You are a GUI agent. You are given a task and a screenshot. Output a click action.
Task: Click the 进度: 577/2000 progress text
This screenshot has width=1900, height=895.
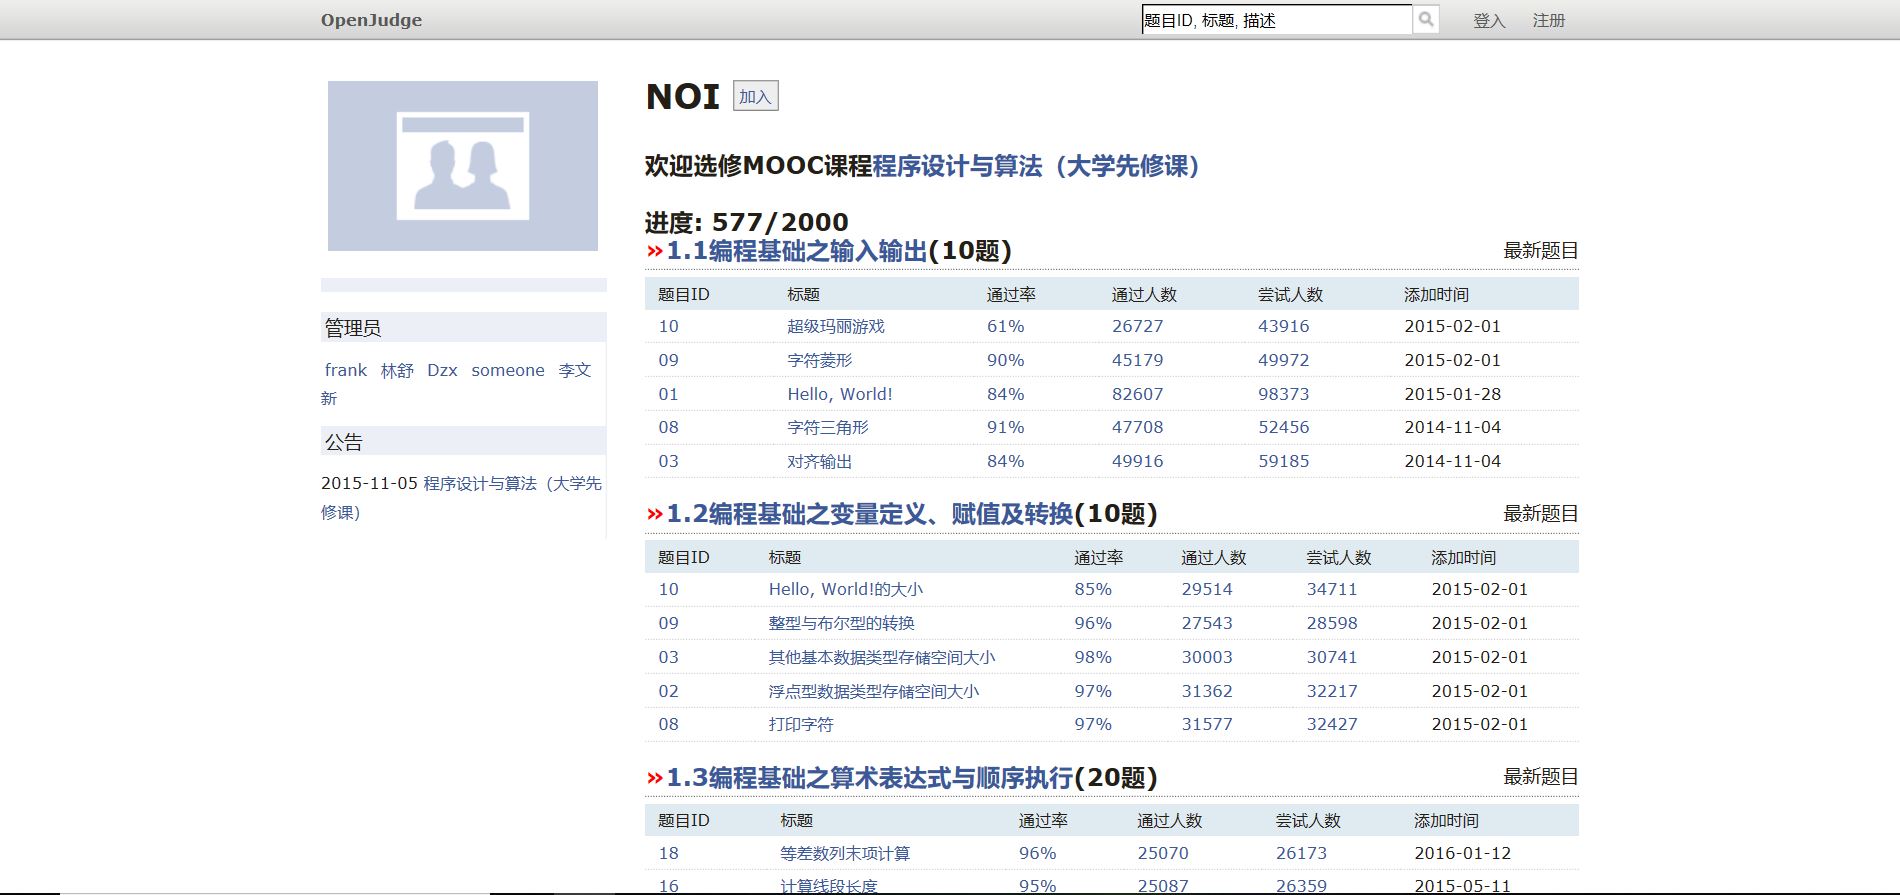pyautogui.click(x=746, y=222)
